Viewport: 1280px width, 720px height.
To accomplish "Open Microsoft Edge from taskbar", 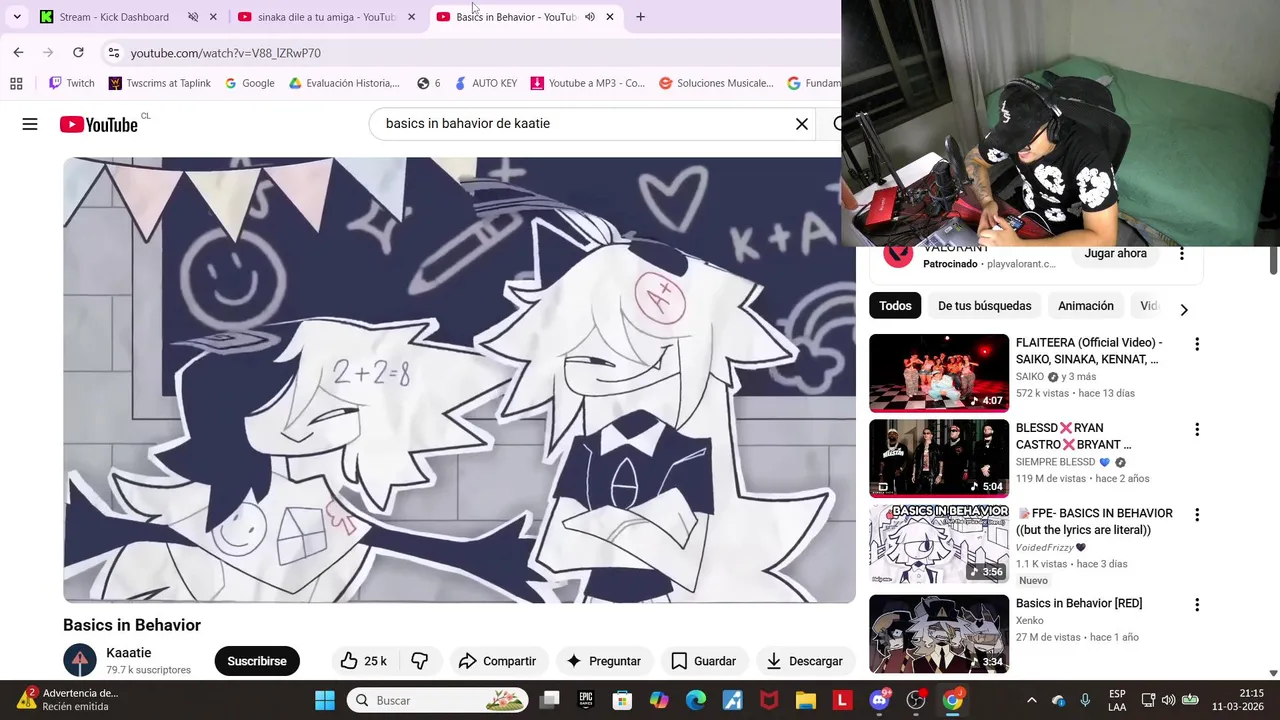I will click(696, 700).
